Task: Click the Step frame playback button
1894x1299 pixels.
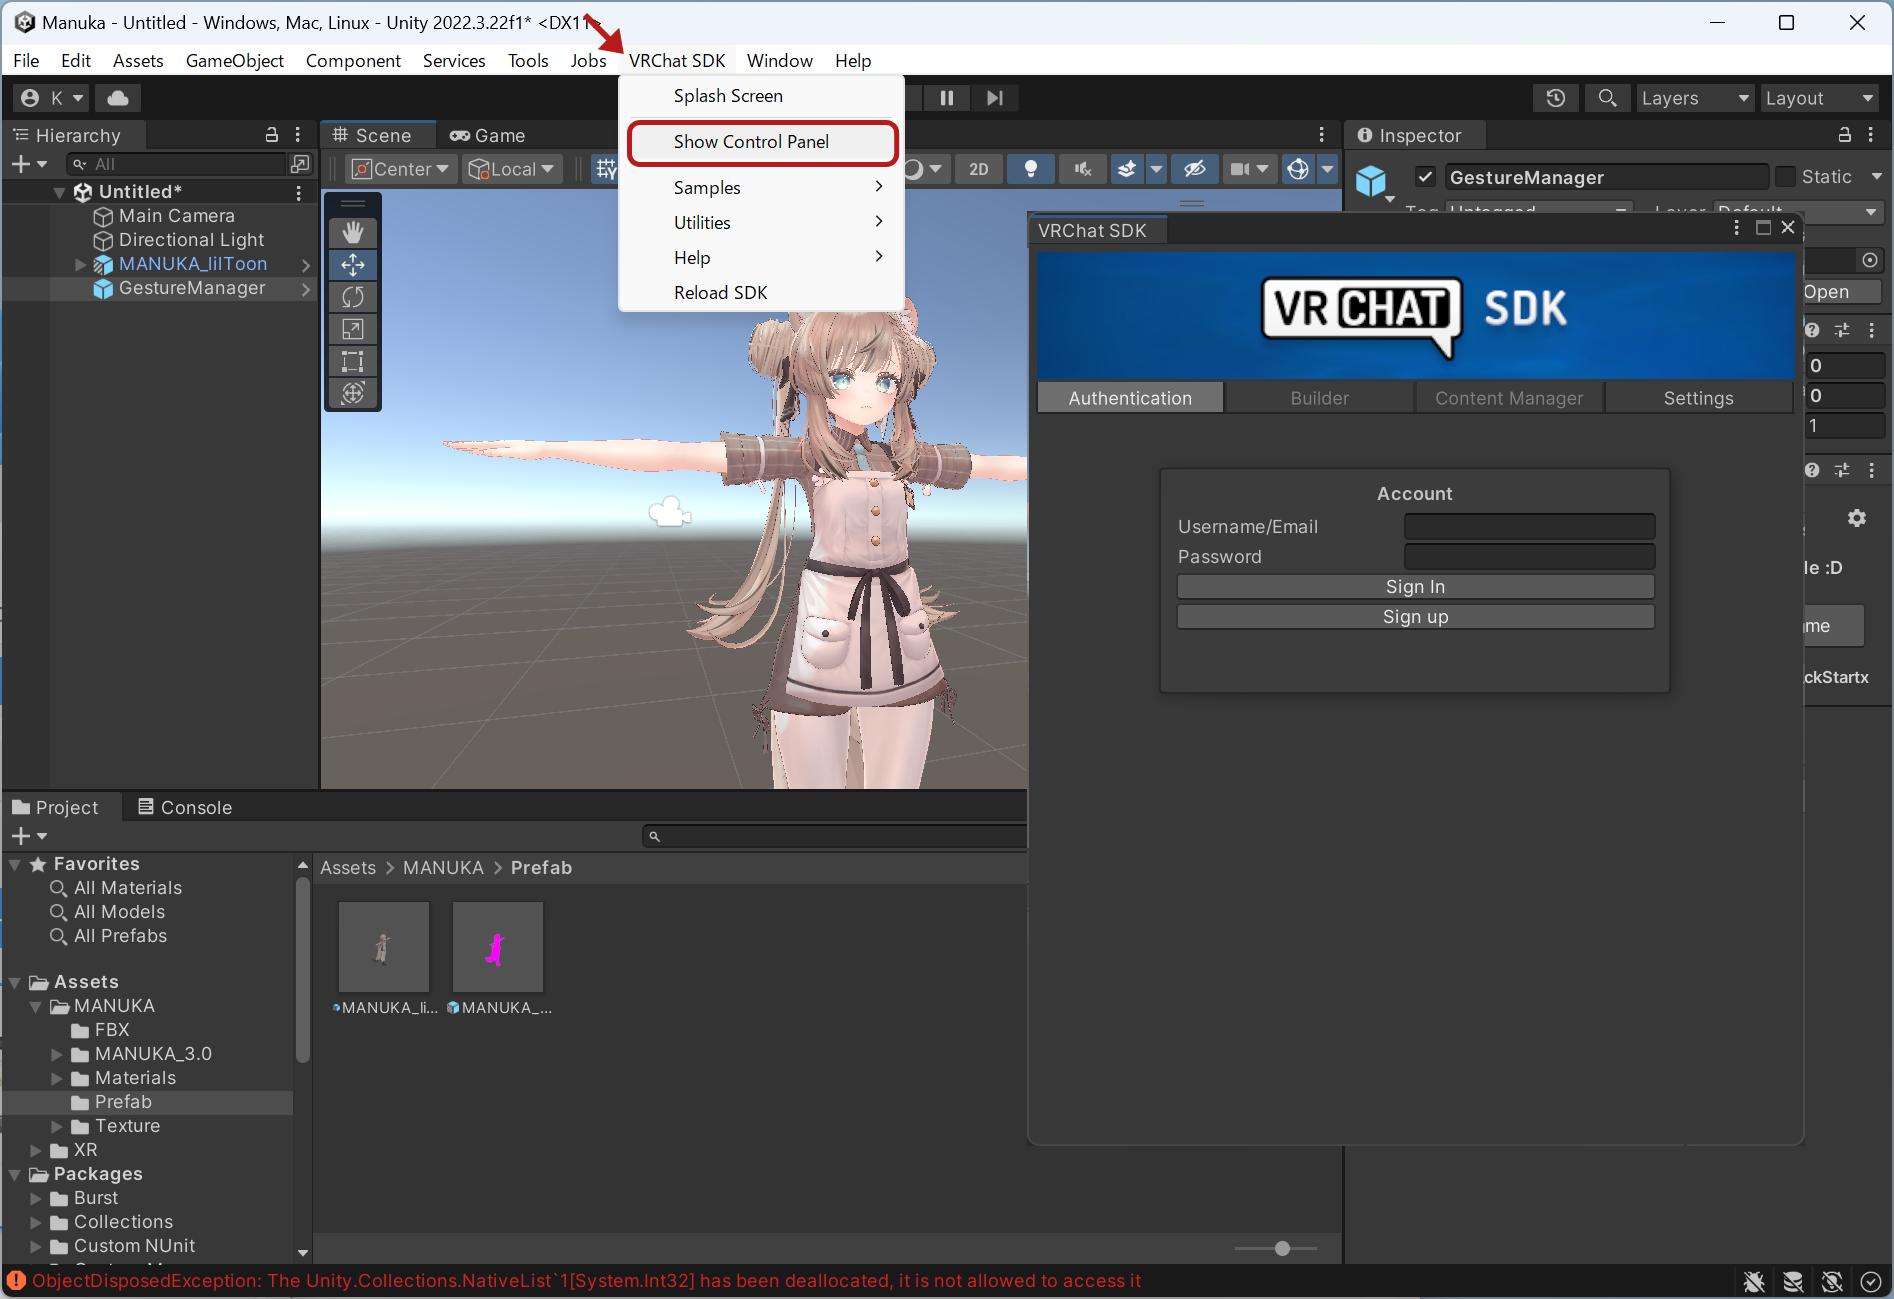Action: click(x=994, y=98)
